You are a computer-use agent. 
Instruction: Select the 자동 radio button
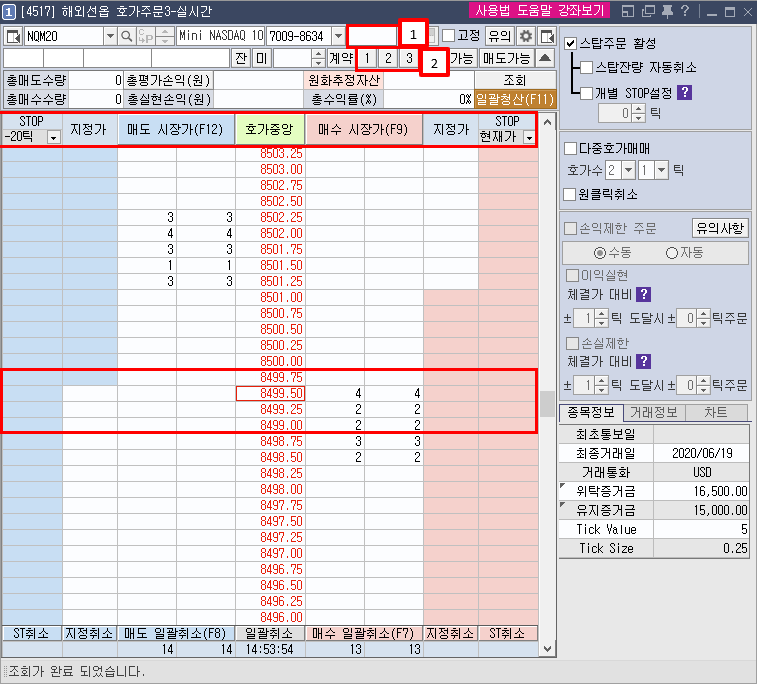click(672, 253)
